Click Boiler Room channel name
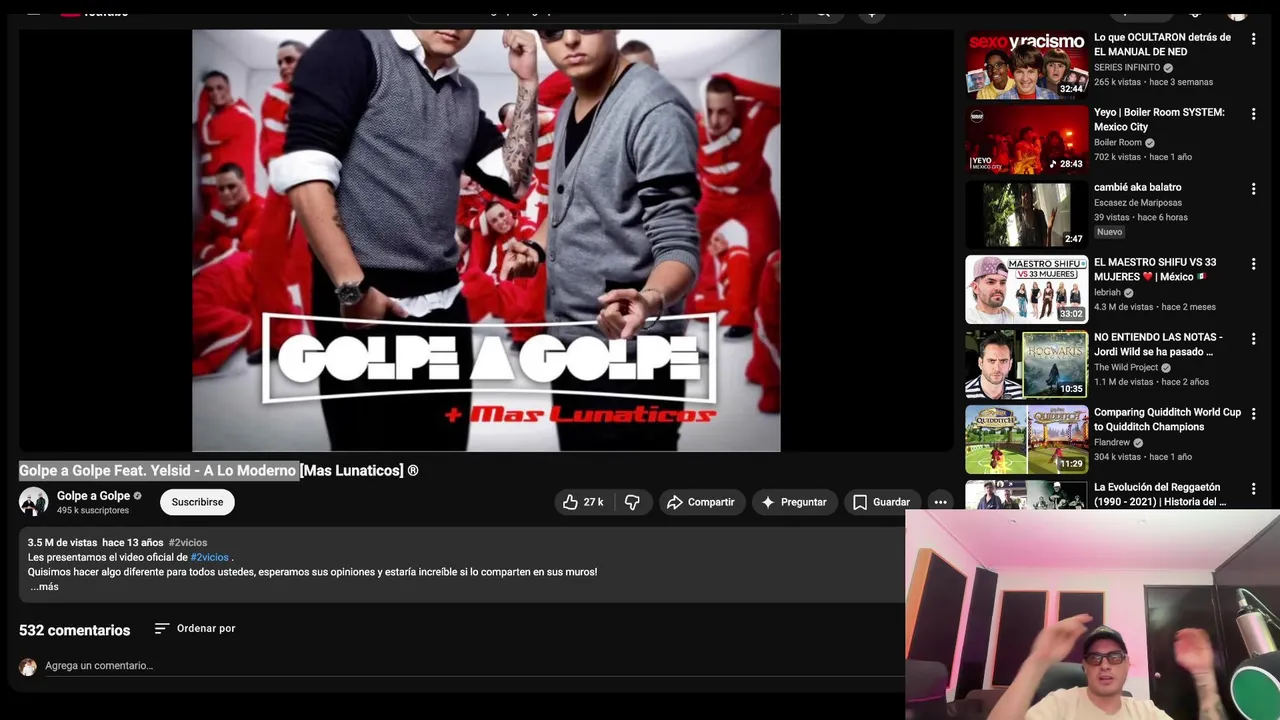1280x720 pixels. click(1118, 142)
